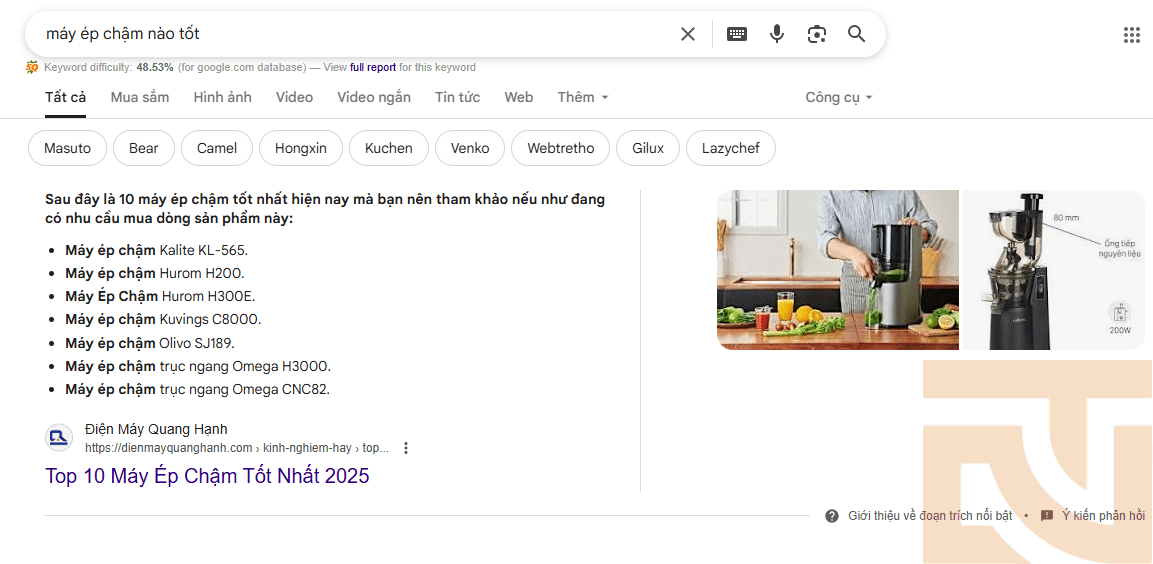Click the Điện Máy Quang Hạnh site name

(156, 429)
